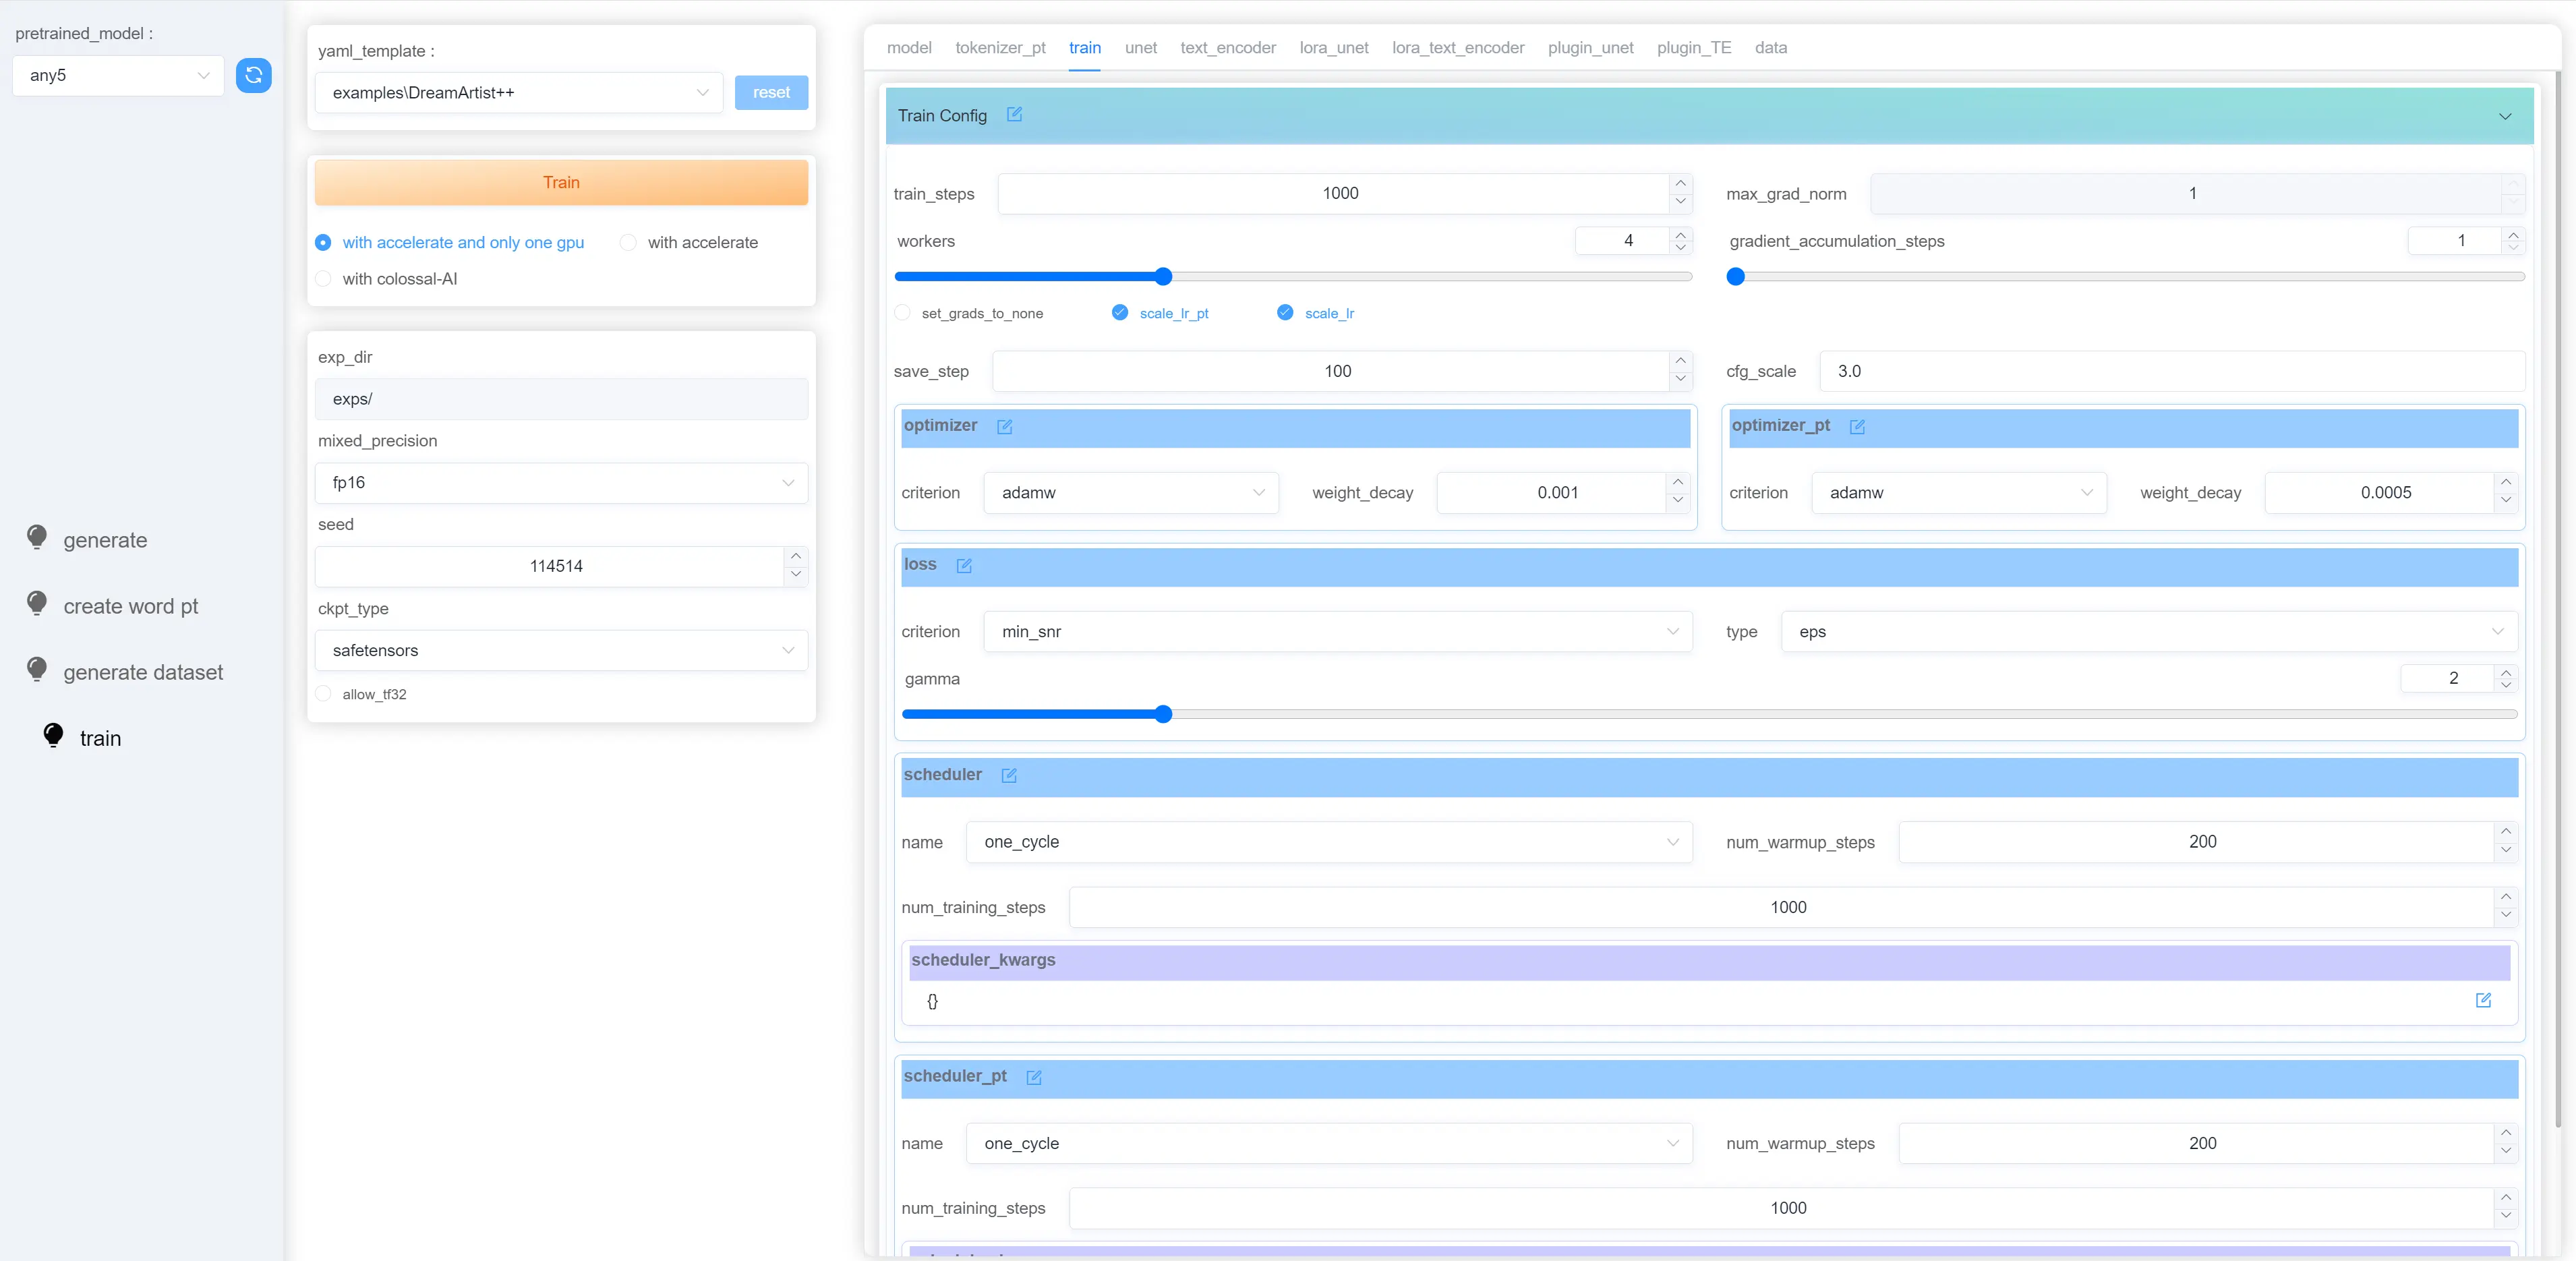Click the scheduler_pt edit icon
Screen dimensions: 2576x1261
(1034, 1078)
